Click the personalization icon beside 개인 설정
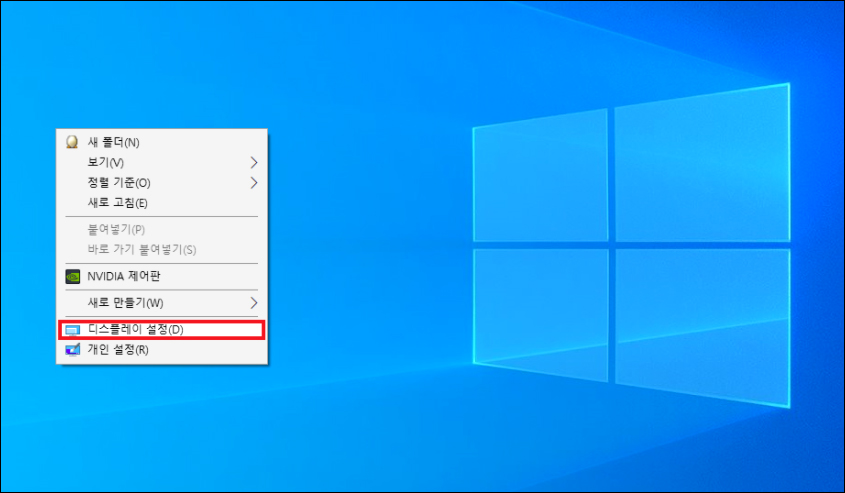Screen dimensions: 845x493 (x=72, y=350)
